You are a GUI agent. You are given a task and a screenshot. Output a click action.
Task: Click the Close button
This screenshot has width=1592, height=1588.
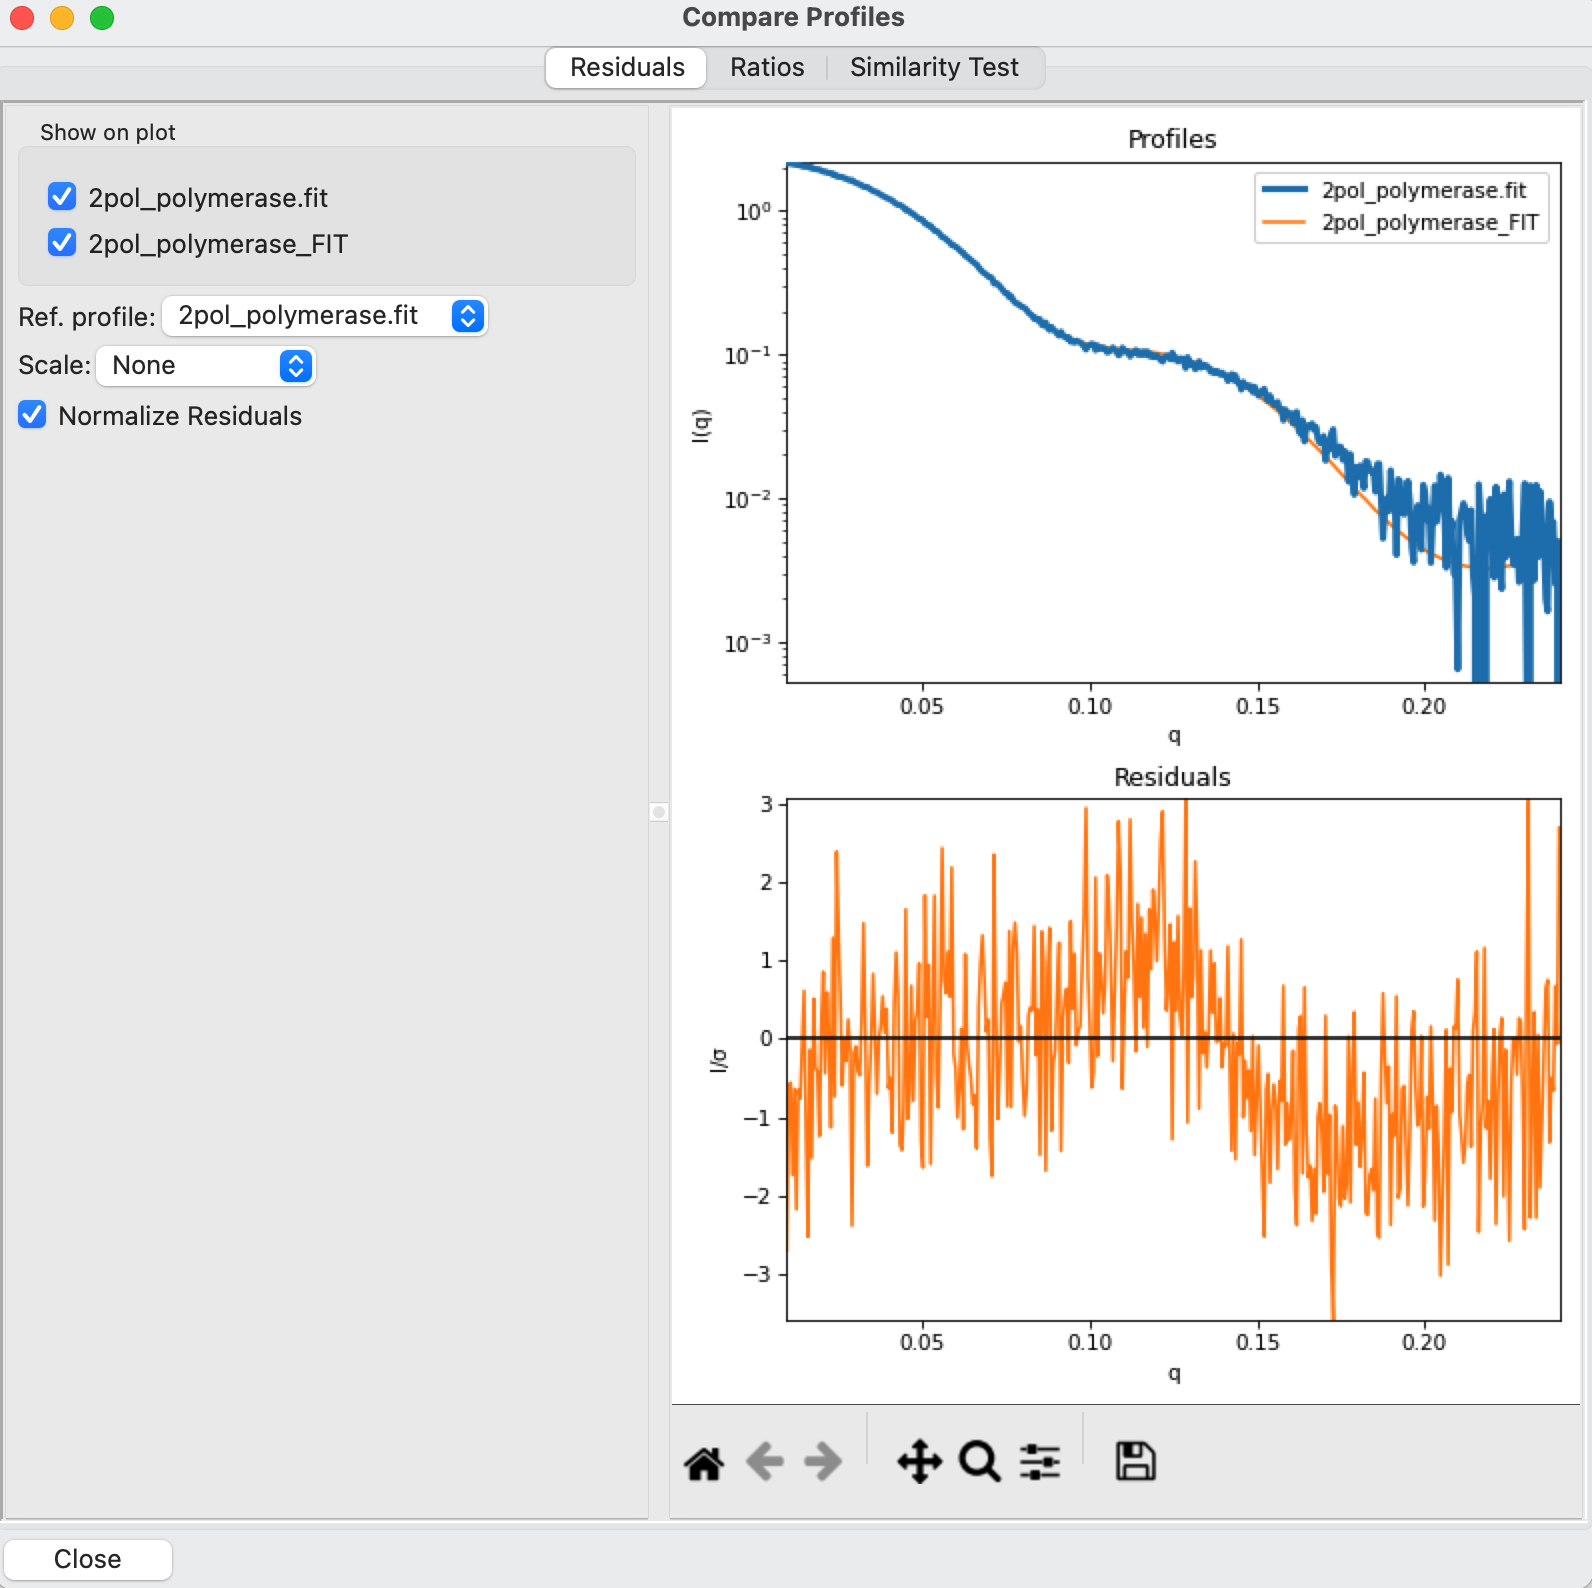click(x=88, y=1559)
